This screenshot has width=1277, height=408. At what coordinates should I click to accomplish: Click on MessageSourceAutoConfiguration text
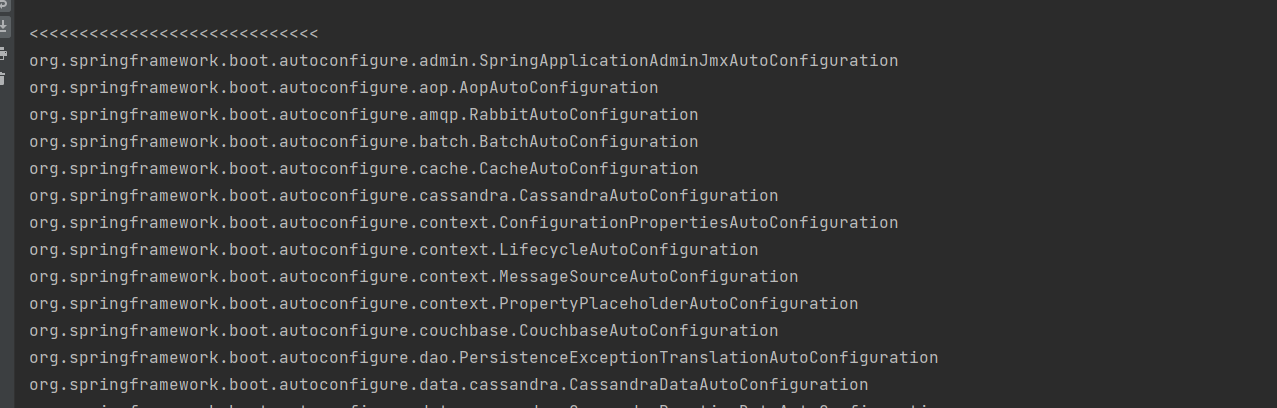coord(414,277)
